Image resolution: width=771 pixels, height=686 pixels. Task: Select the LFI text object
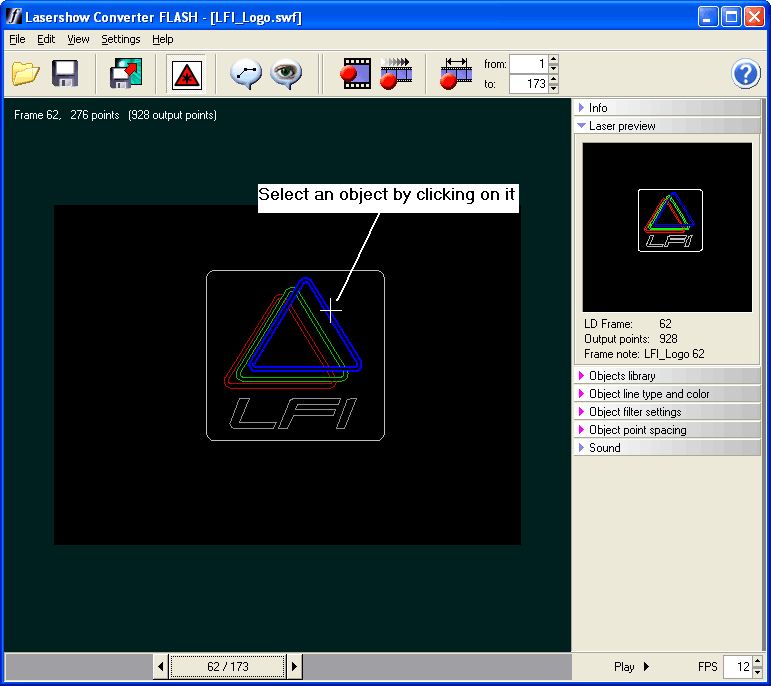tap(294, 414)
